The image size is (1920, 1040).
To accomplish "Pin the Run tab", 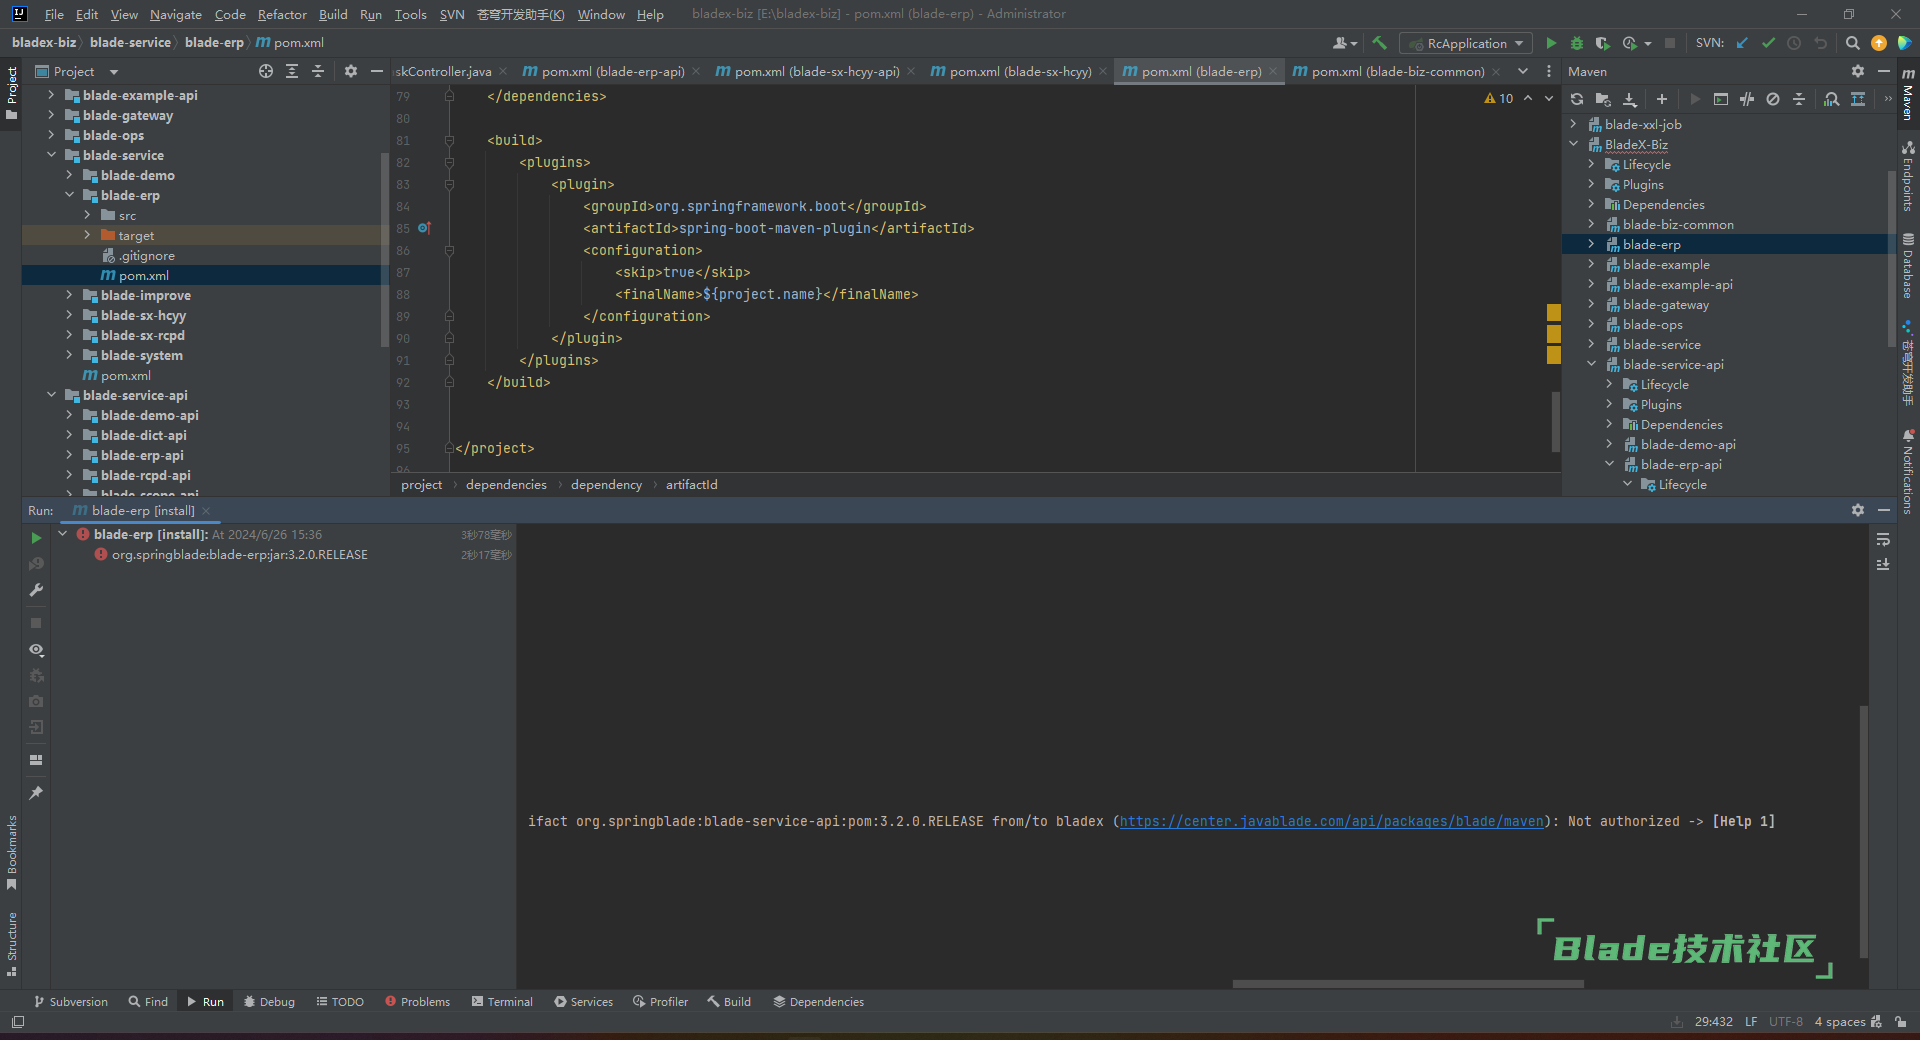I will click(36, 793).
